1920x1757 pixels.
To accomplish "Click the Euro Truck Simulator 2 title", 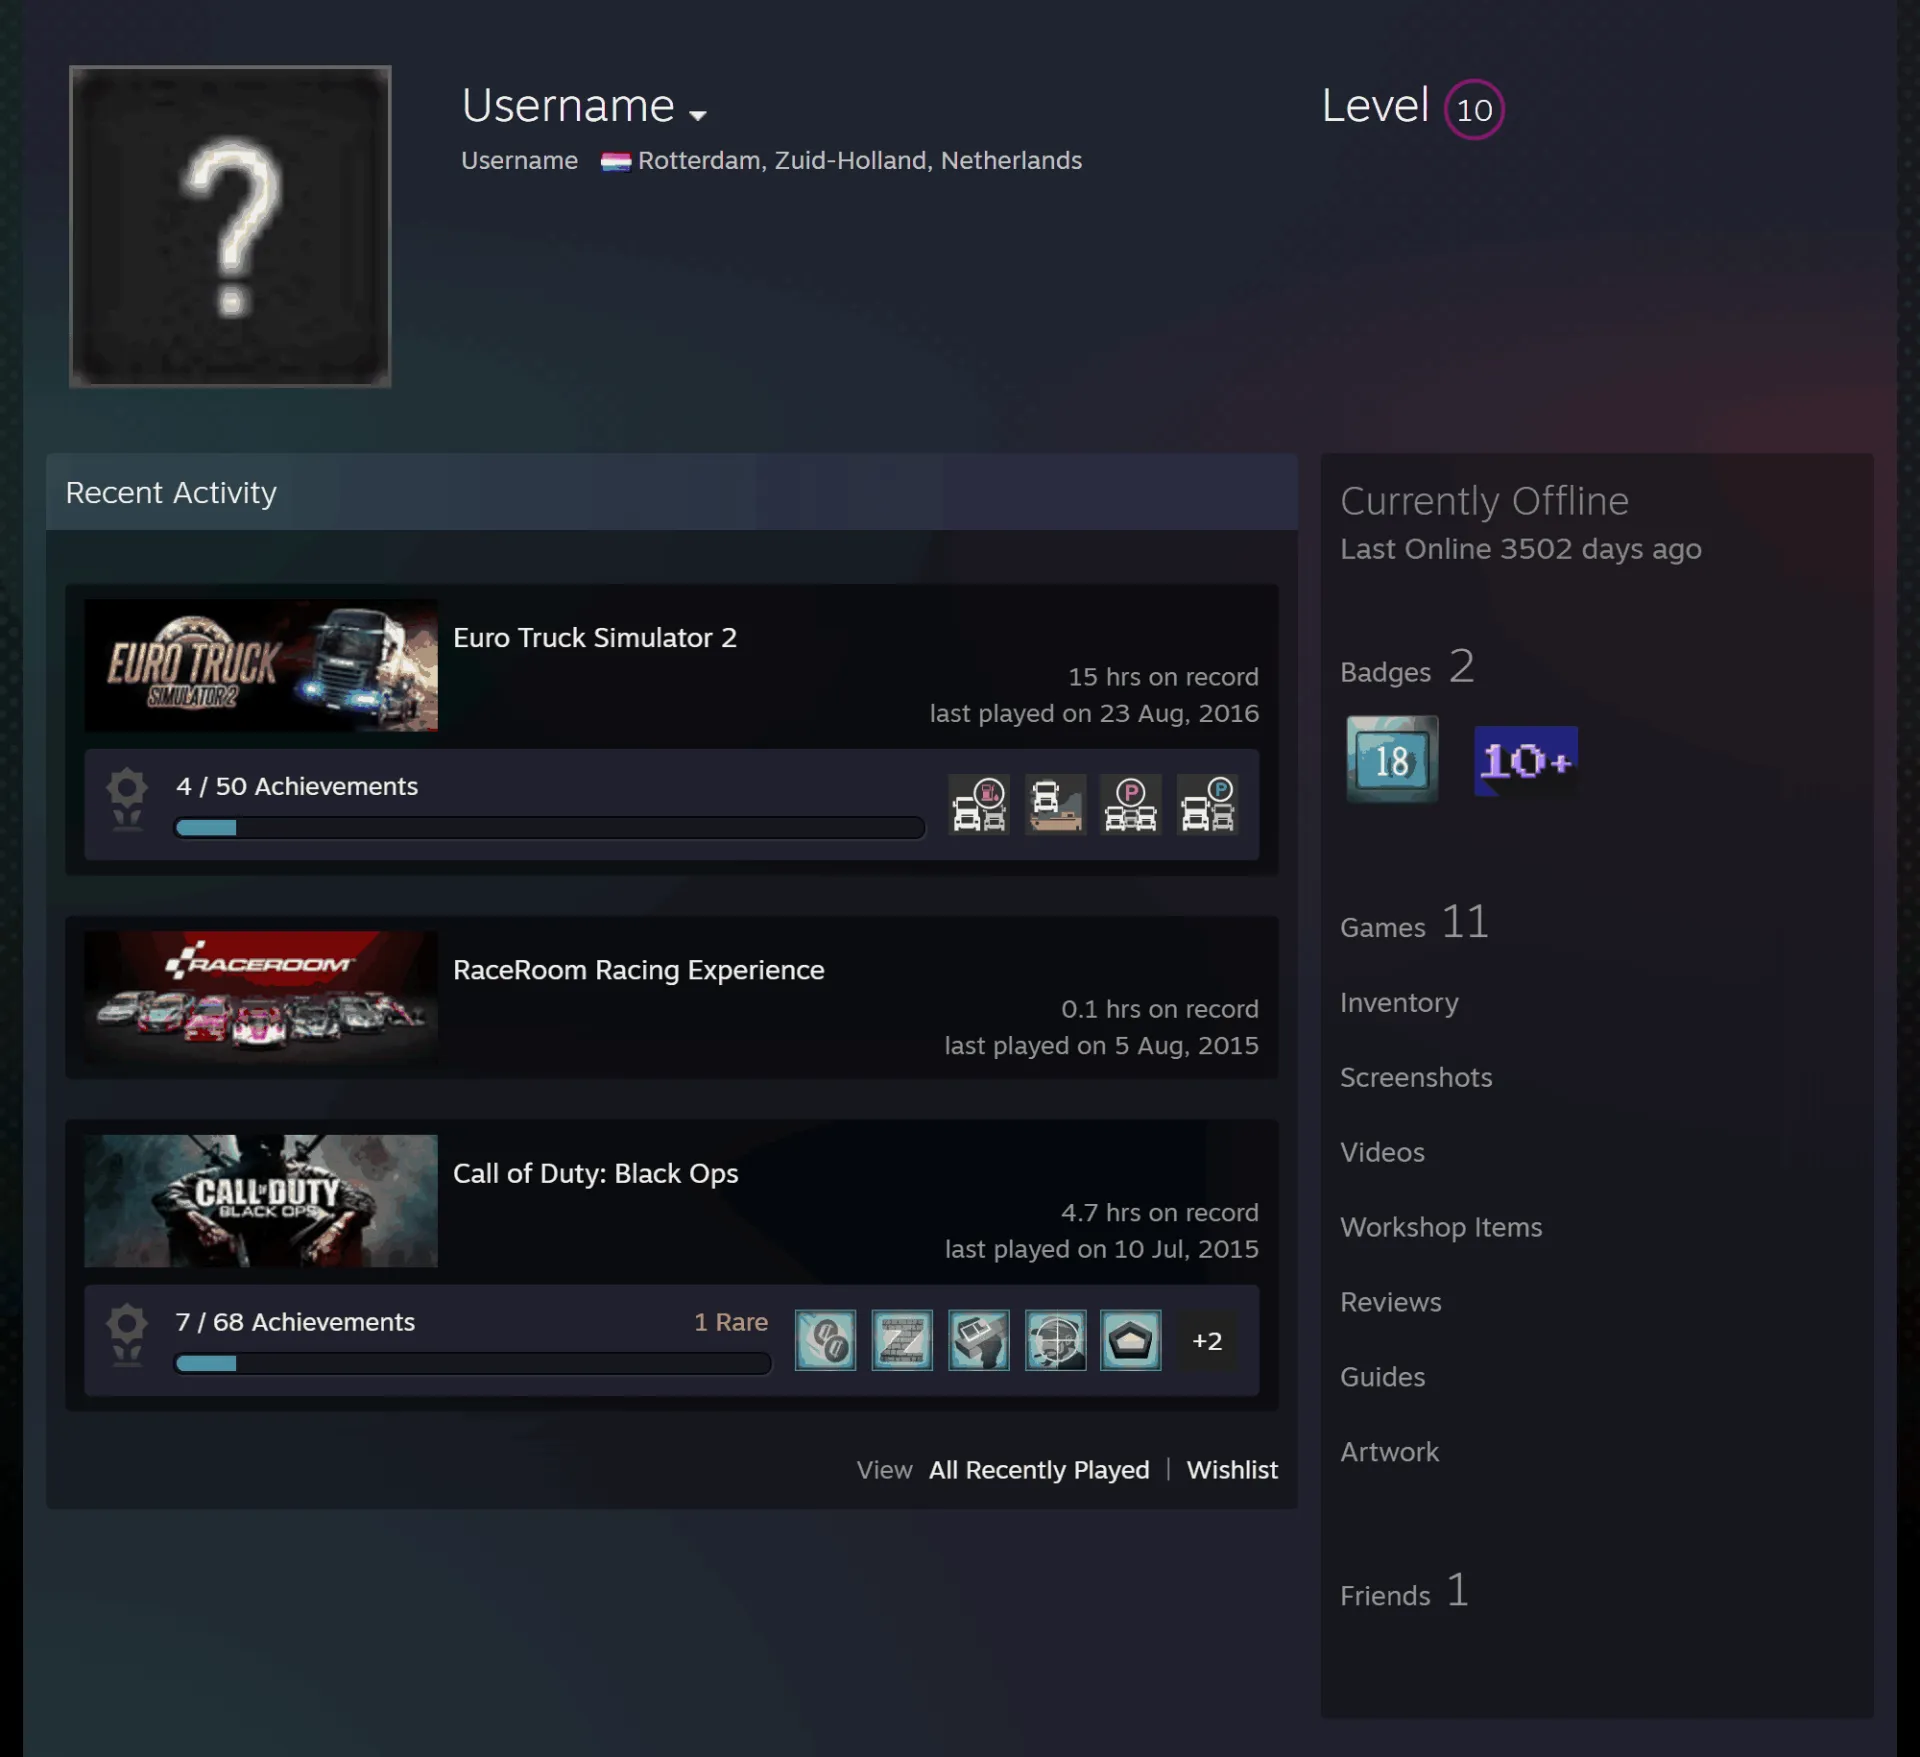I will (595, 638).
